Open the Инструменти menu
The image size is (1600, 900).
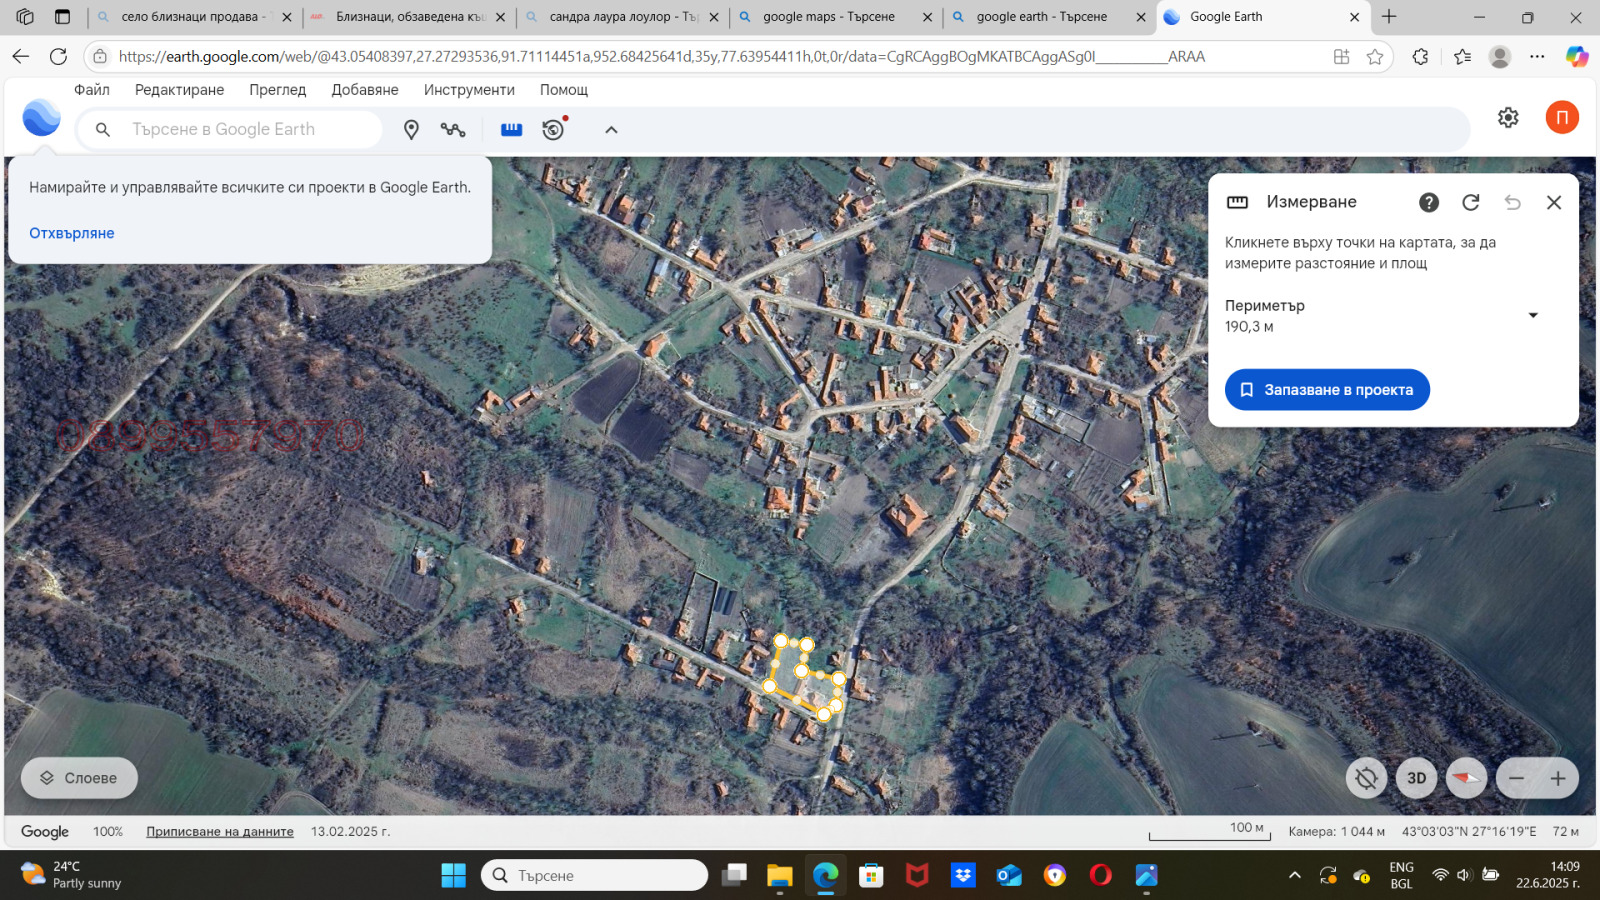point(469,90)
